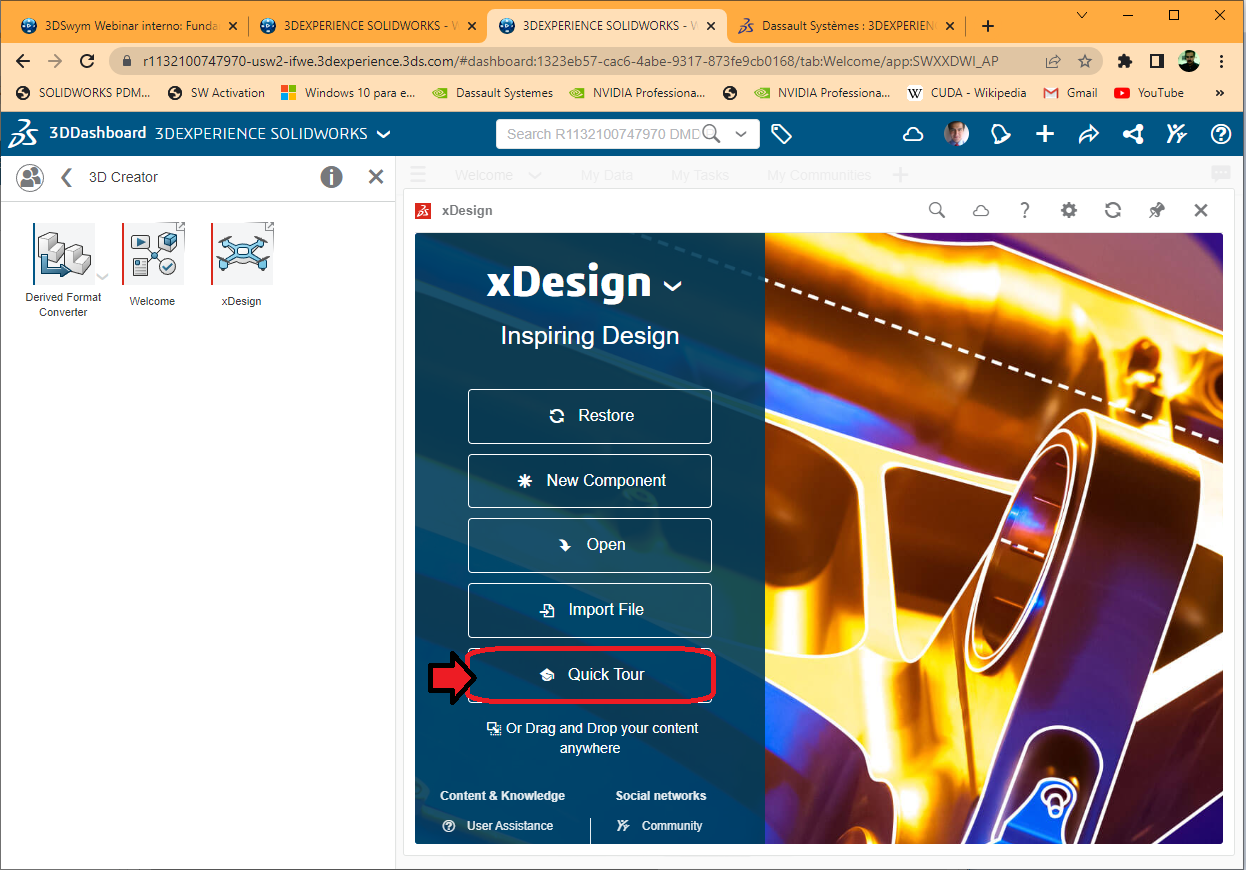Click the plus Add icon in the 3DDashboard header
Viewport: 1246px width, 870px height.
tap(1045, 134)
